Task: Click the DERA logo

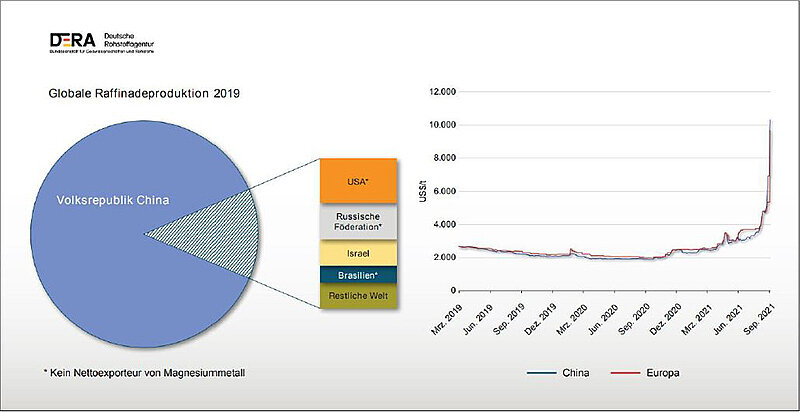Action: point(100,41)
